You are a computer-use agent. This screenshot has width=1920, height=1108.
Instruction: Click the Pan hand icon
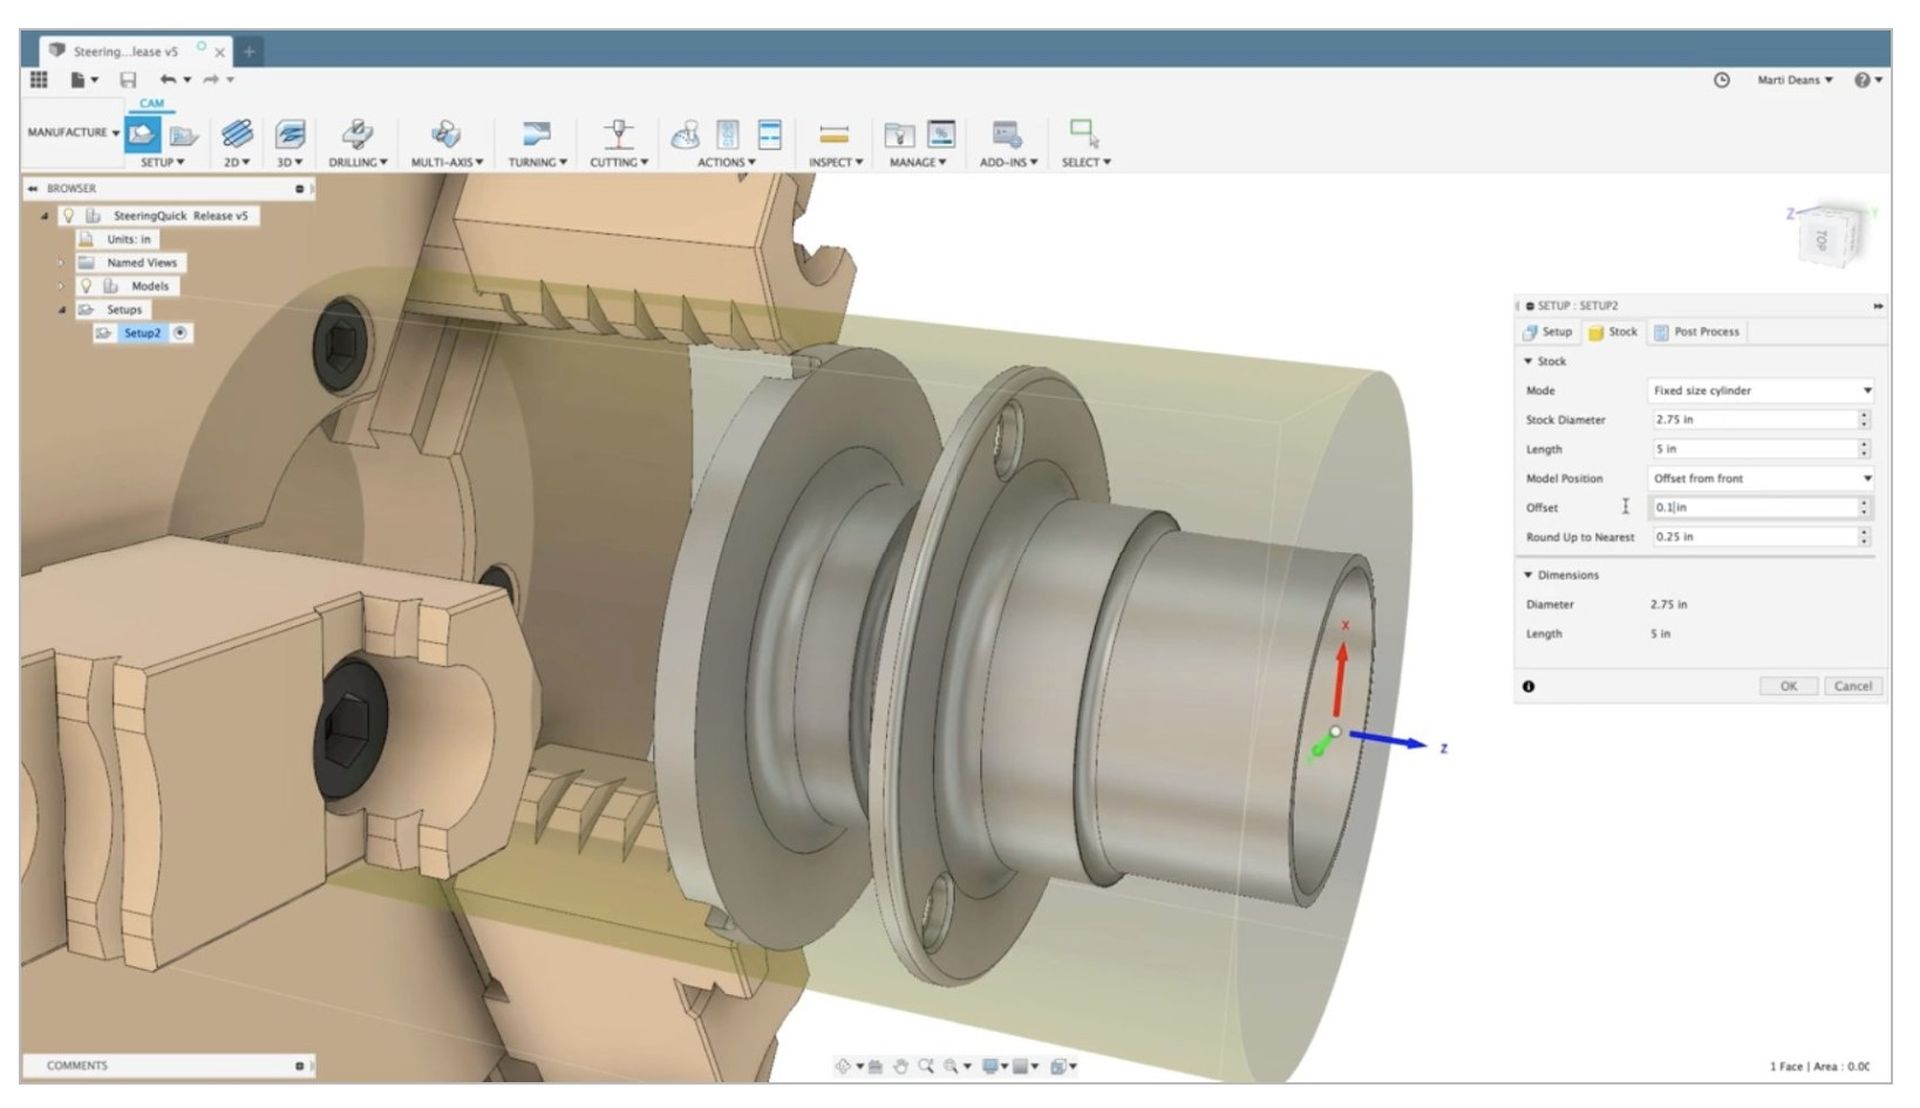coord(900,1066)
